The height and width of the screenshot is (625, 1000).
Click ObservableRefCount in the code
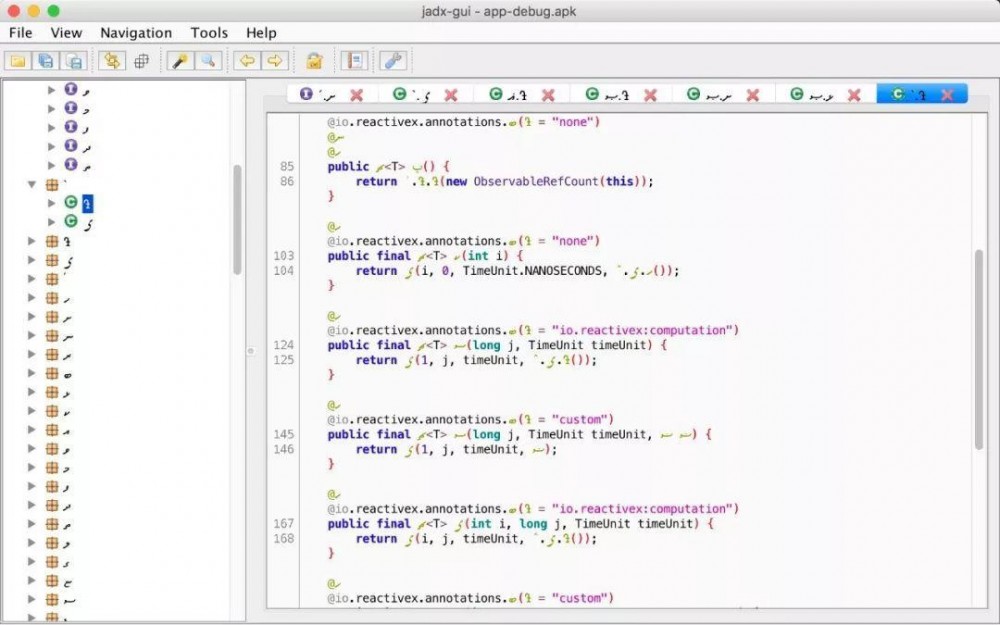pos(536,182)
